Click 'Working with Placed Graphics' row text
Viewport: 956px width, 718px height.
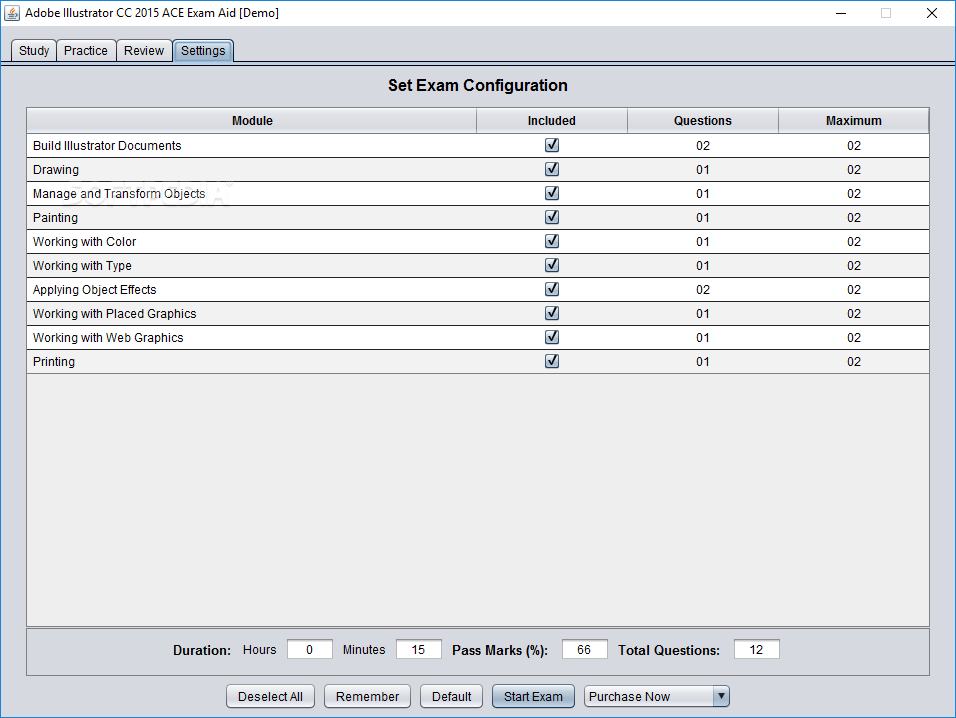pos(115,314)
